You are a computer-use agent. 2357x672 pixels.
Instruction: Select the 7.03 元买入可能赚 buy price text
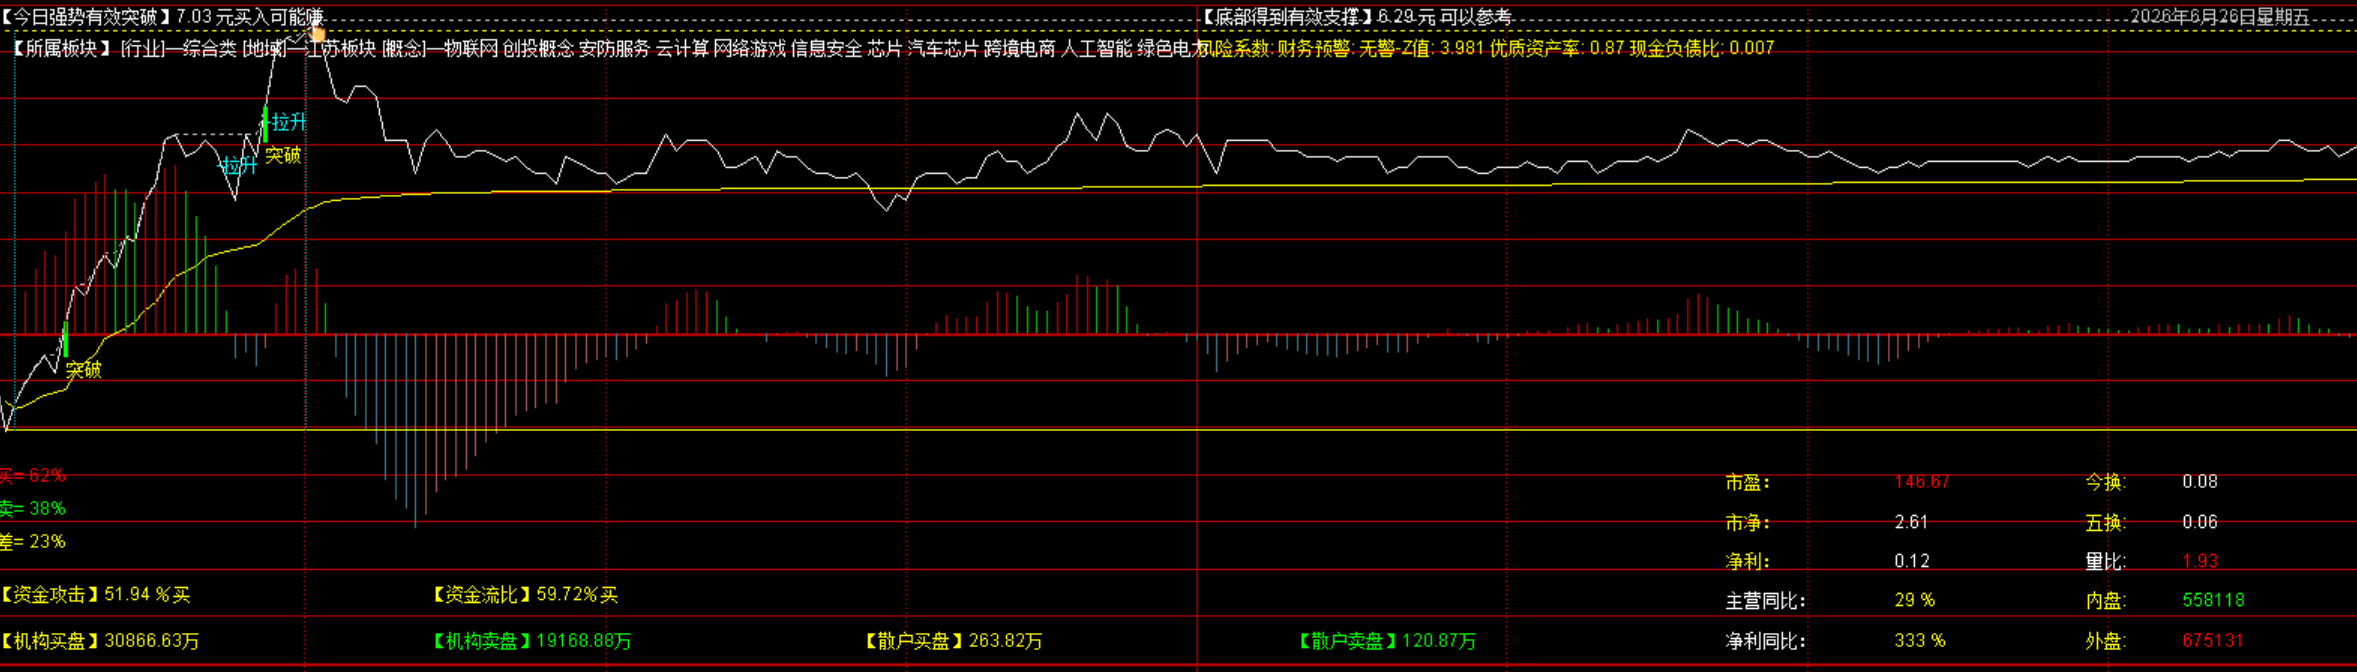250,17
